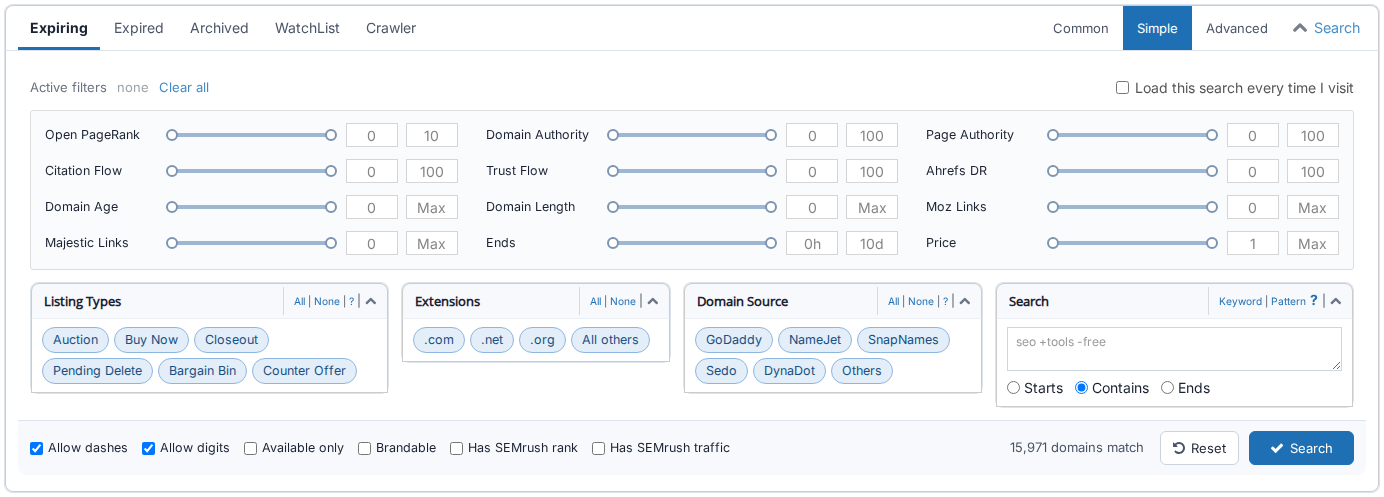Collapse the Search keyword panel
This screenshot has height=497, width=1384.
1335,301
